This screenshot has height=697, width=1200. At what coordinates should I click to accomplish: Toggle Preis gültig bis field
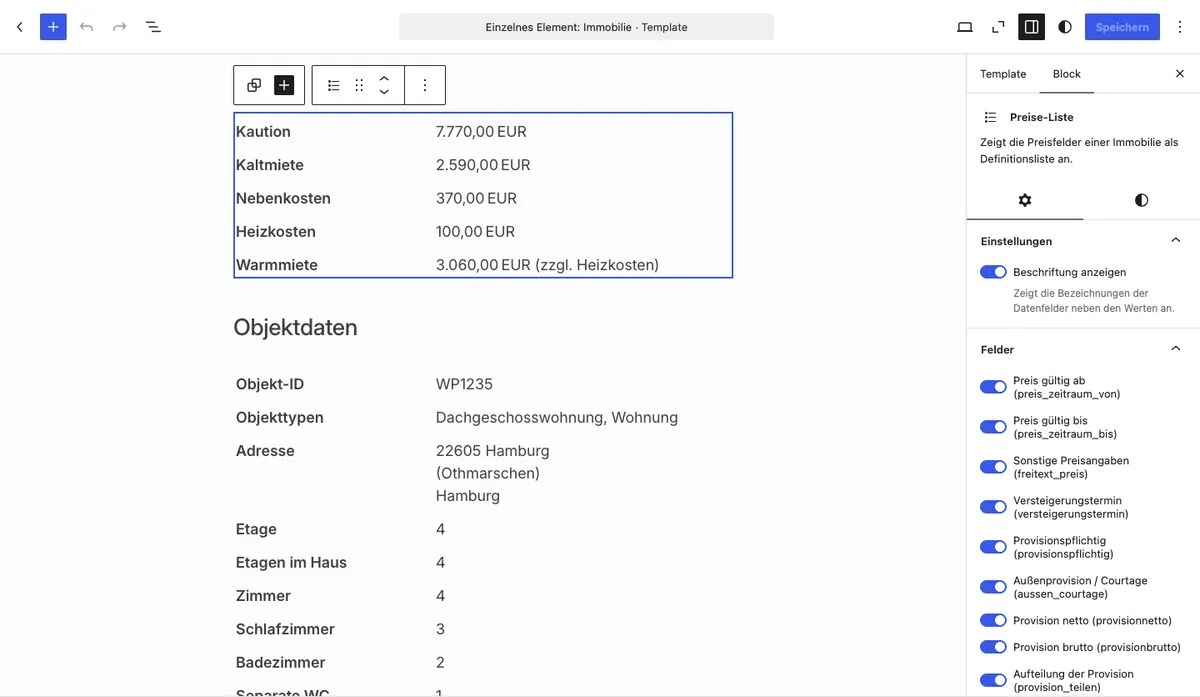[993, 427]
